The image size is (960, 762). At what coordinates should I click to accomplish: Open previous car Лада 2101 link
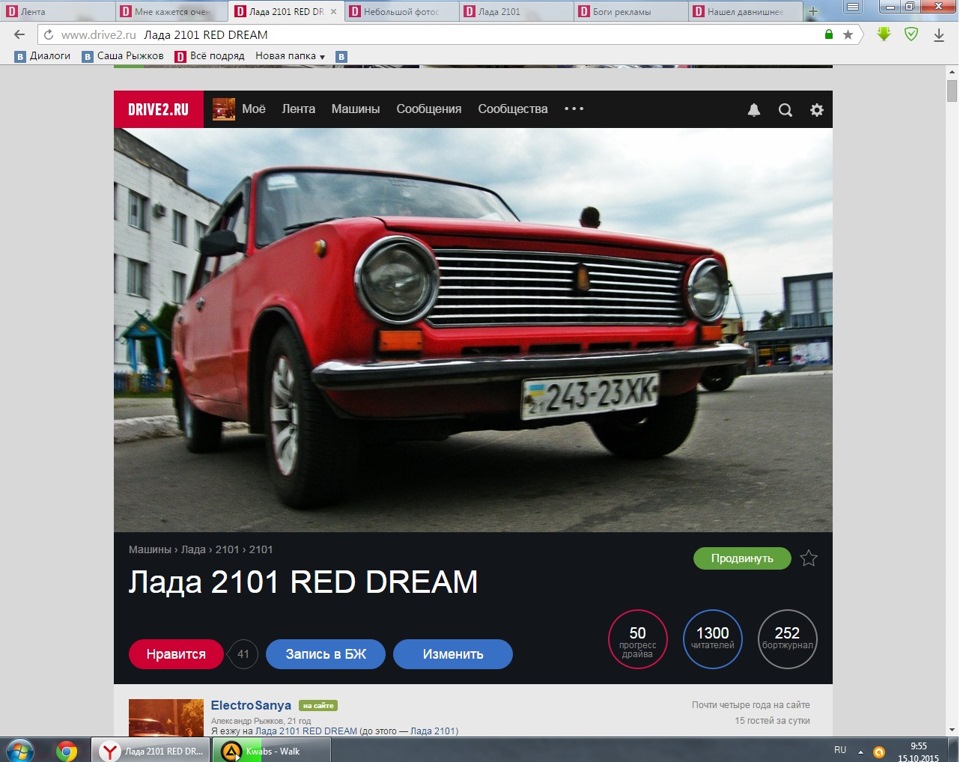pyautogui.click(x=433, y=731)
